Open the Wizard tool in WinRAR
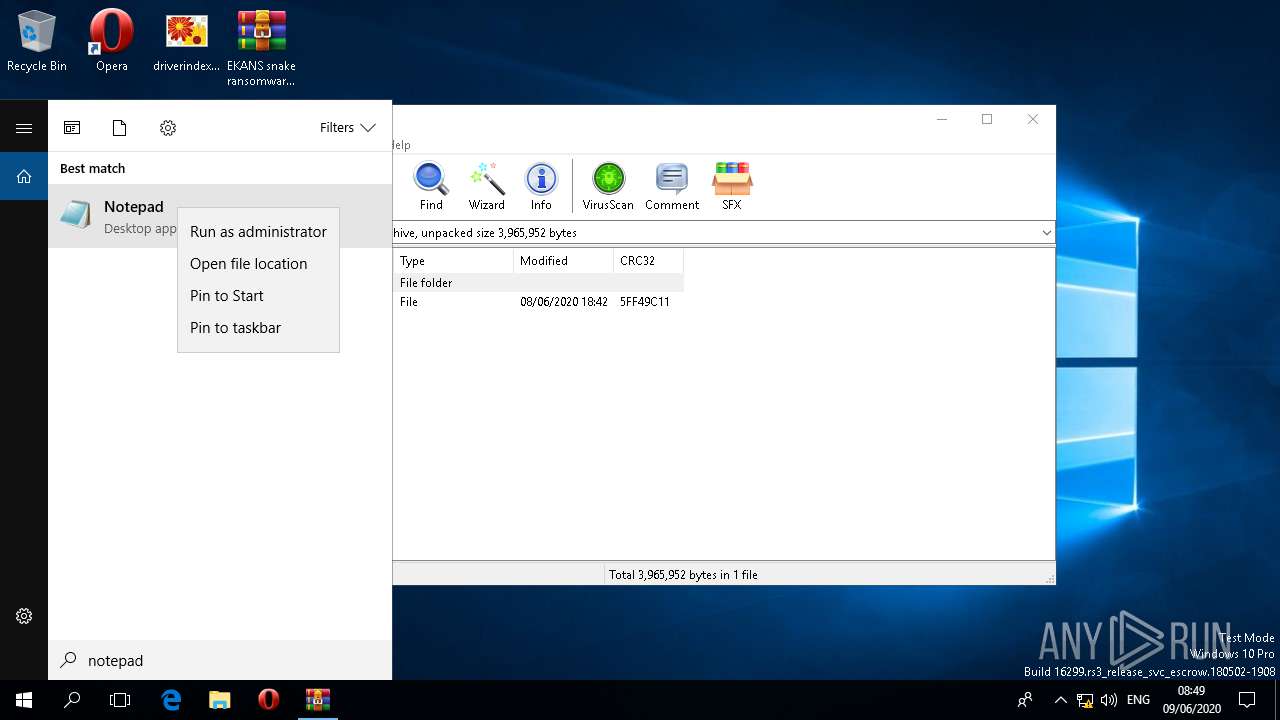This screenshot has height=720, width=1280. pyautogui.click(x=487, y=186)
